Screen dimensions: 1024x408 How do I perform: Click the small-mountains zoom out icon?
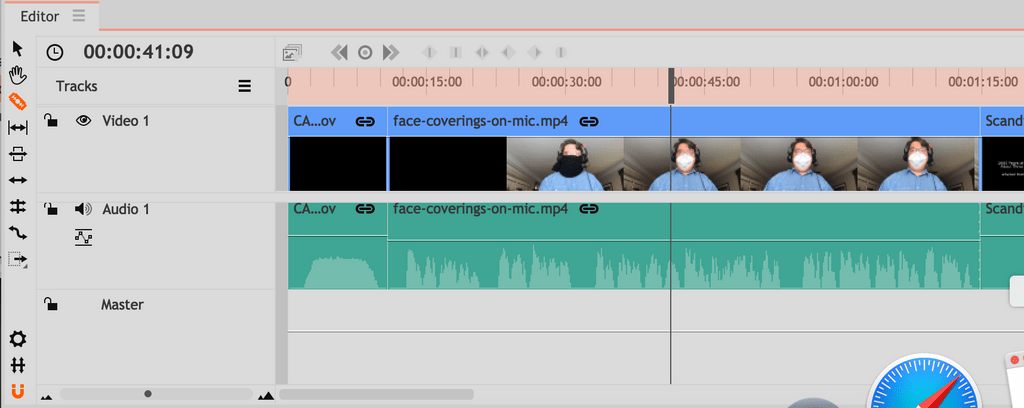point(46,396)
